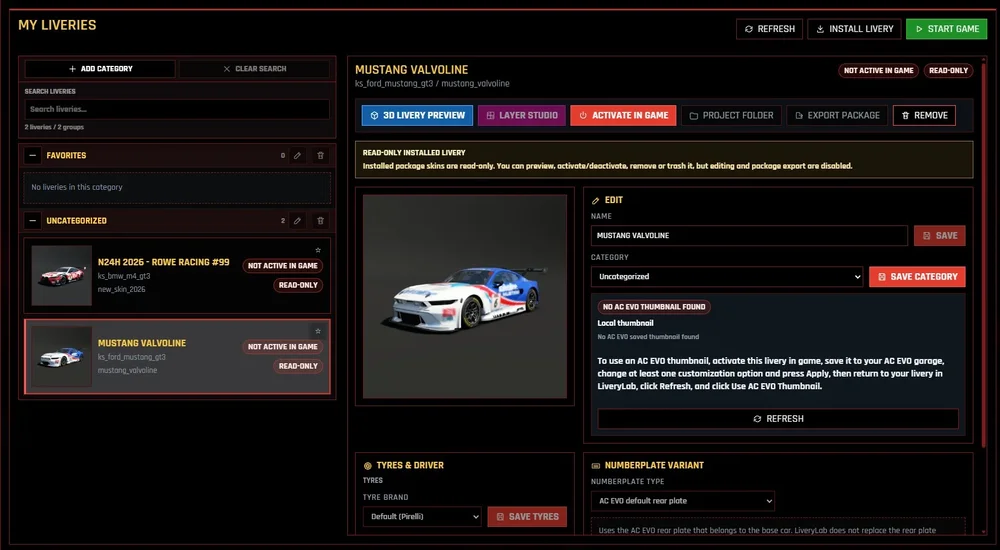Screen dimensions: 1000x550
Task: Open the Numberplate Type dropdown
Action: (x=682, y=501)
